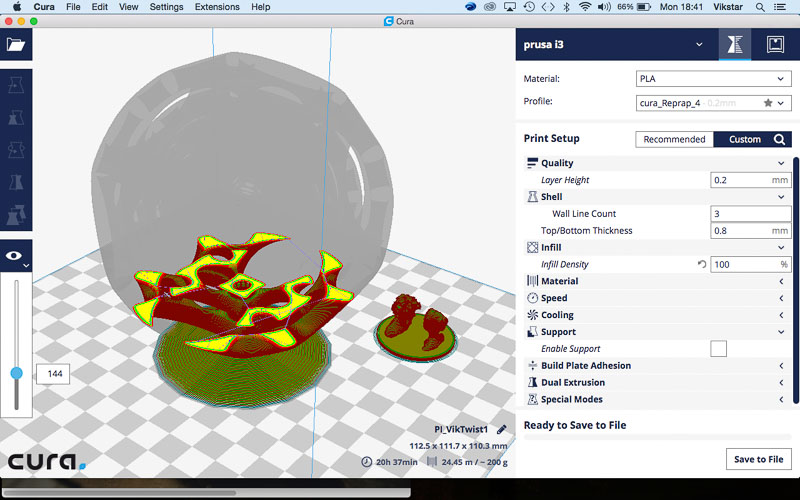The image size is (800, 500).
Task: Open file with the folder icon
Action: [x=16, y=44]
